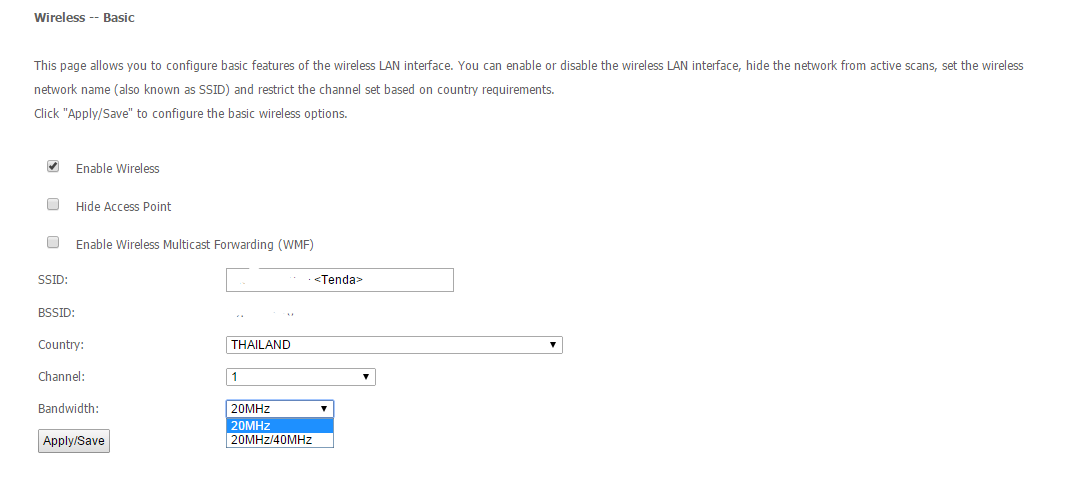Image resolution: width=1076 pixels, height=504 pixels.
Task: Open the Channel dropdown set to 1
Action: click(x=301, y=376)
